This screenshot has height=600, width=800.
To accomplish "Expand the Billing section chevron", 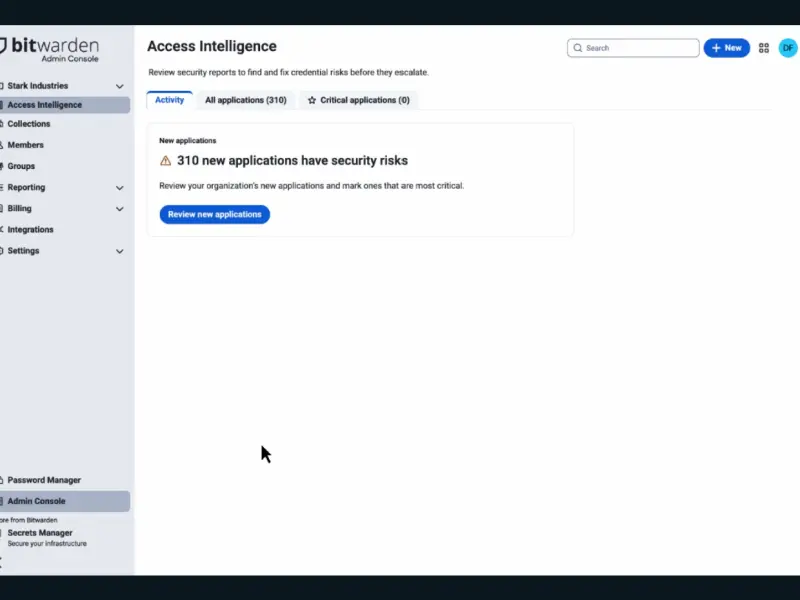I will tap(120, 209).
